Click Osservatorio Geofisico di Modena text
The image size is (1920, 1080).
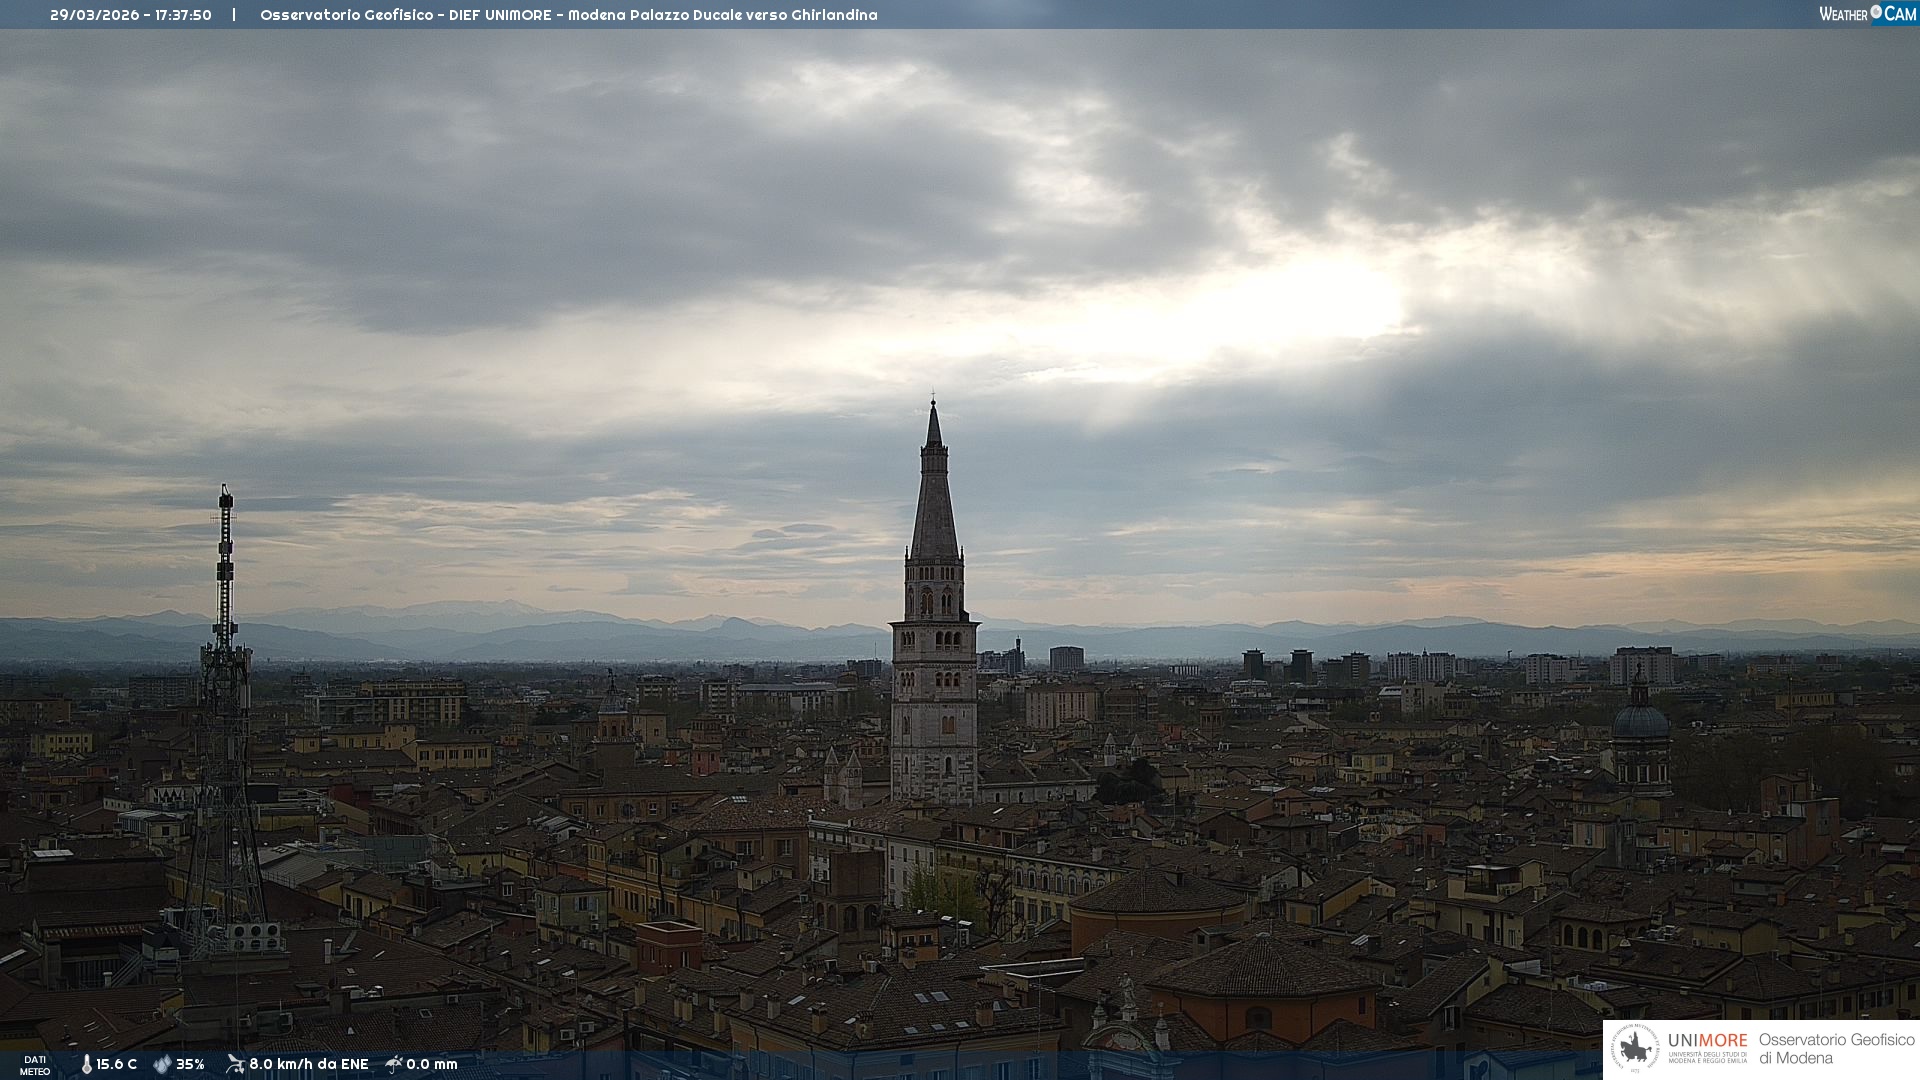(x=1836, y=1048)
